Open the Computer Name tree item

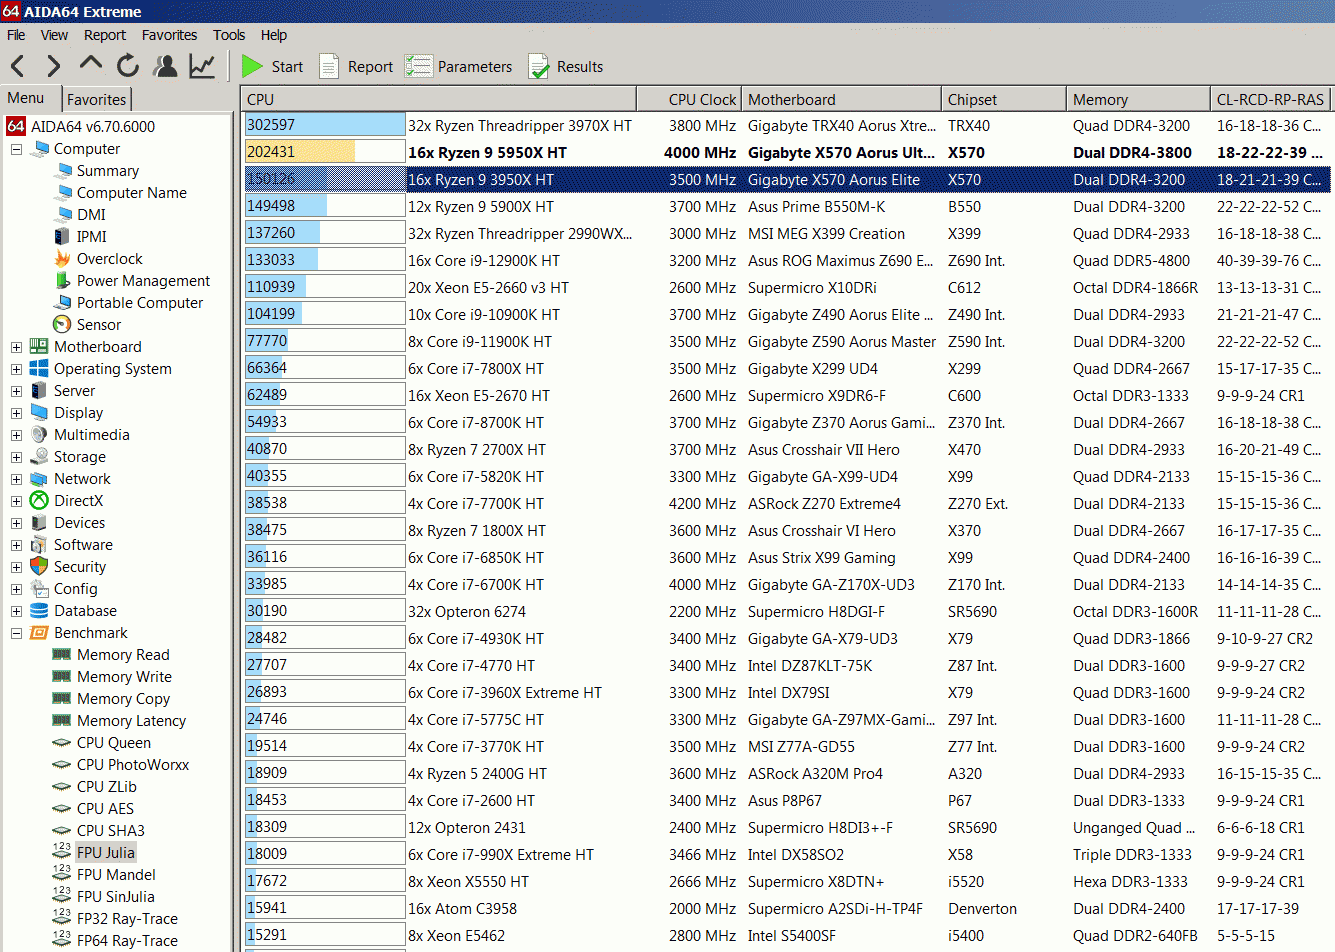132,193
